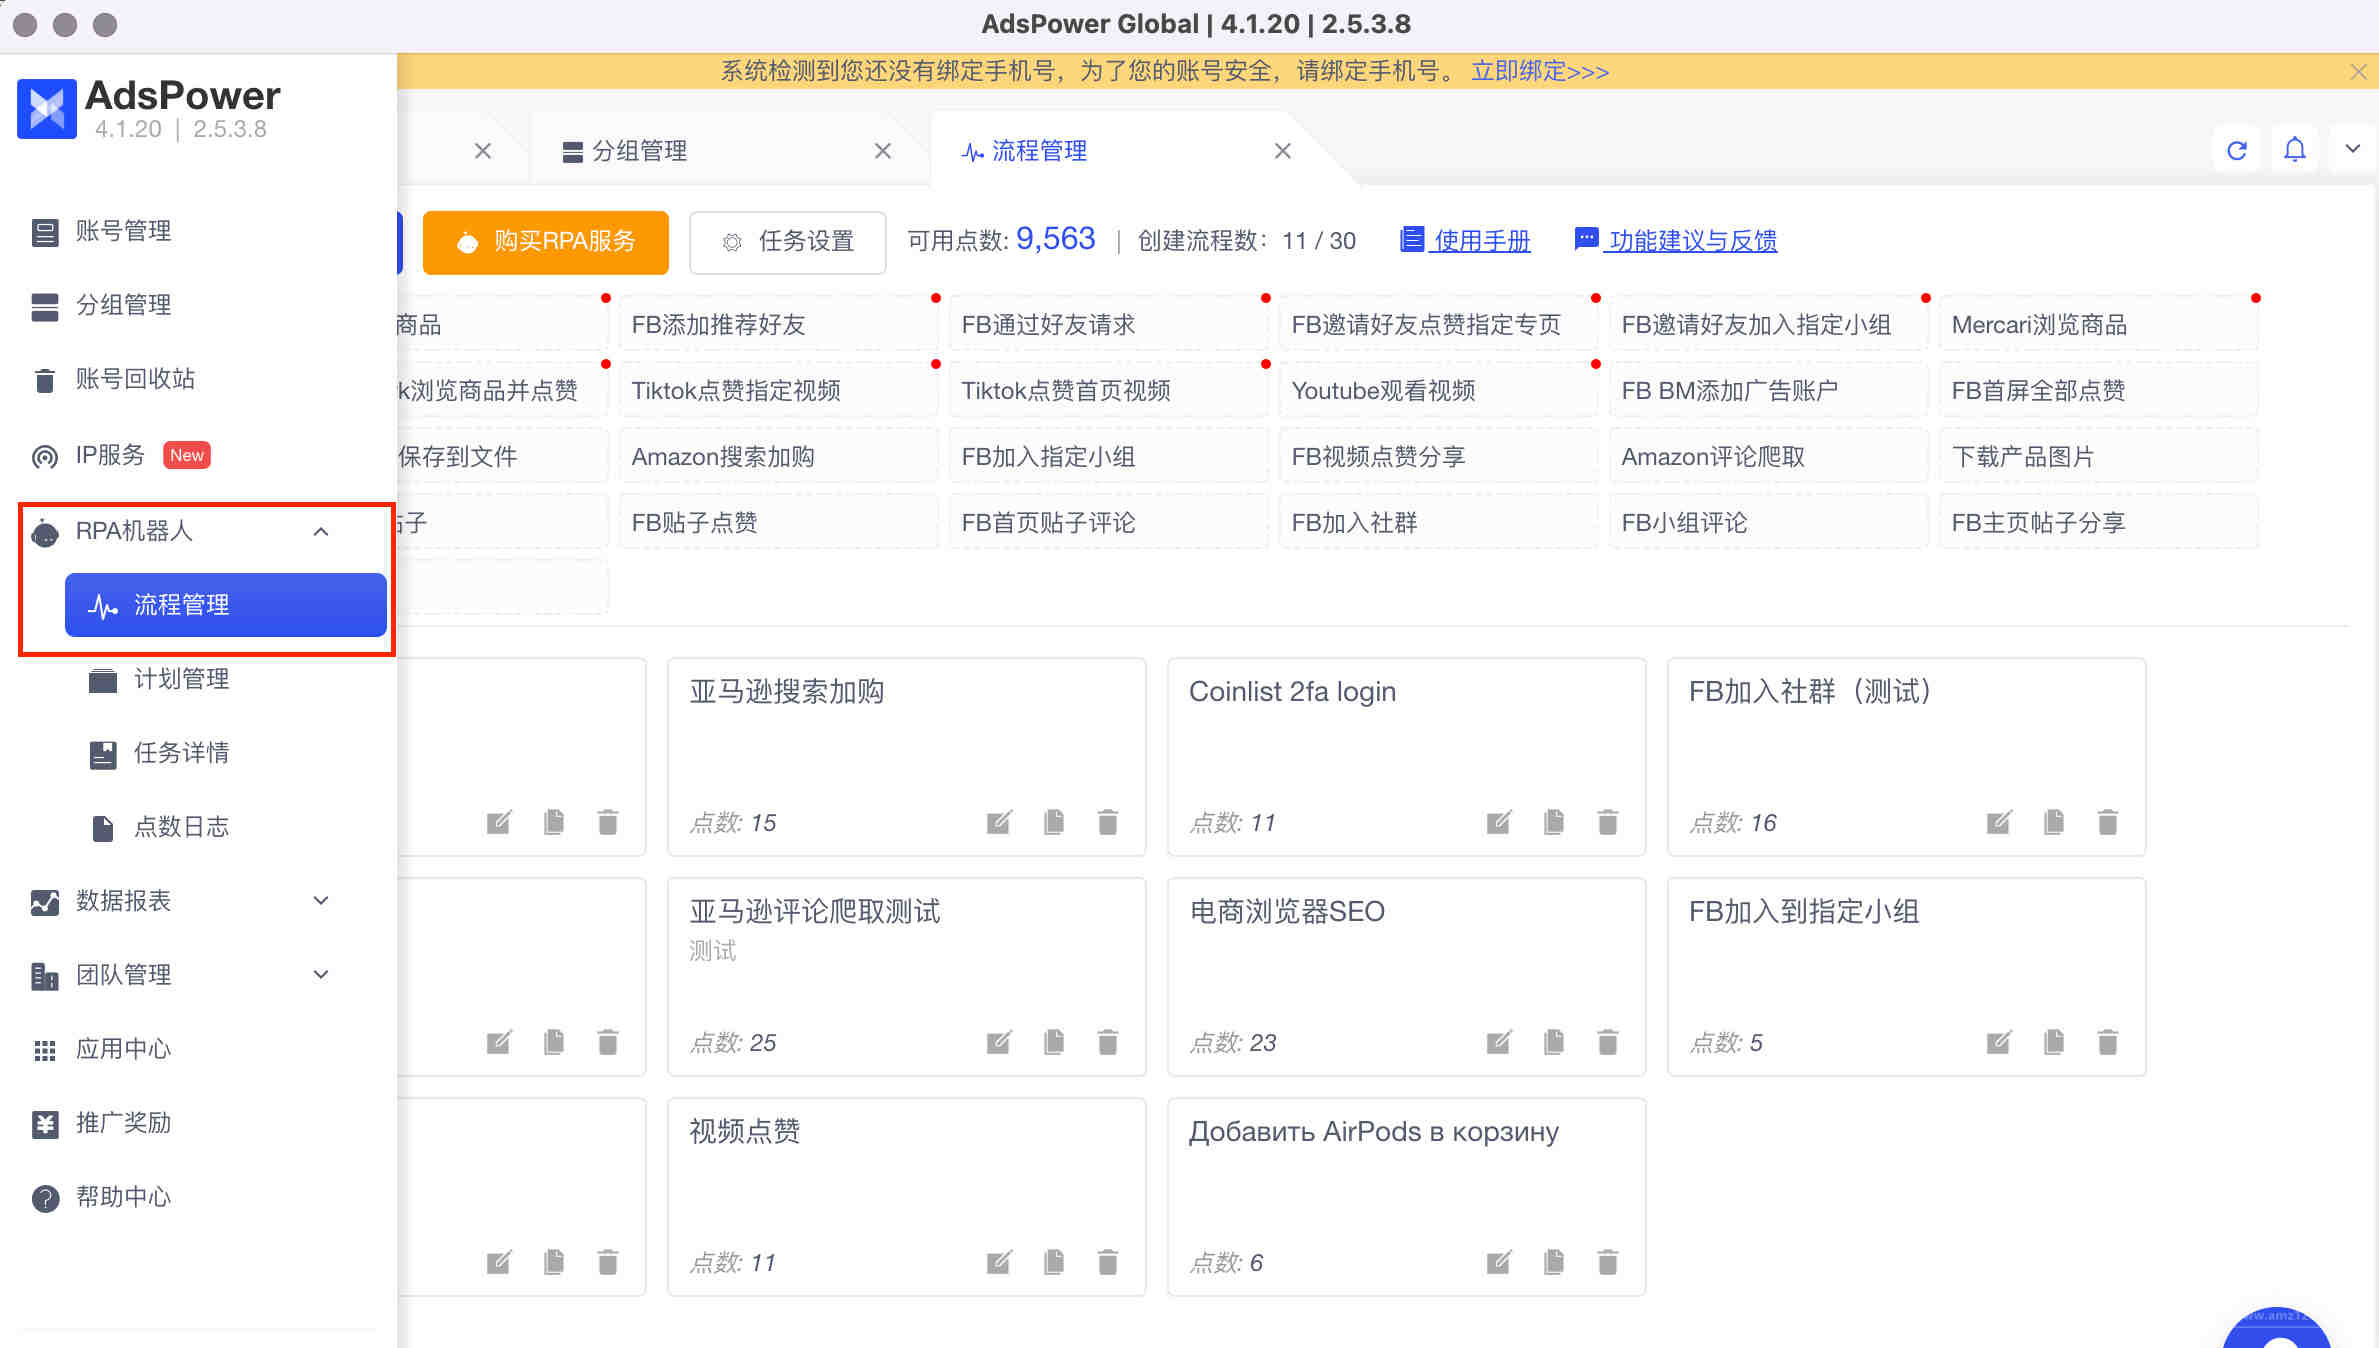Screen dimensions: 2379x1348
Task: Expand the 团队管理 sidebar section
Action: pos(320,975)
